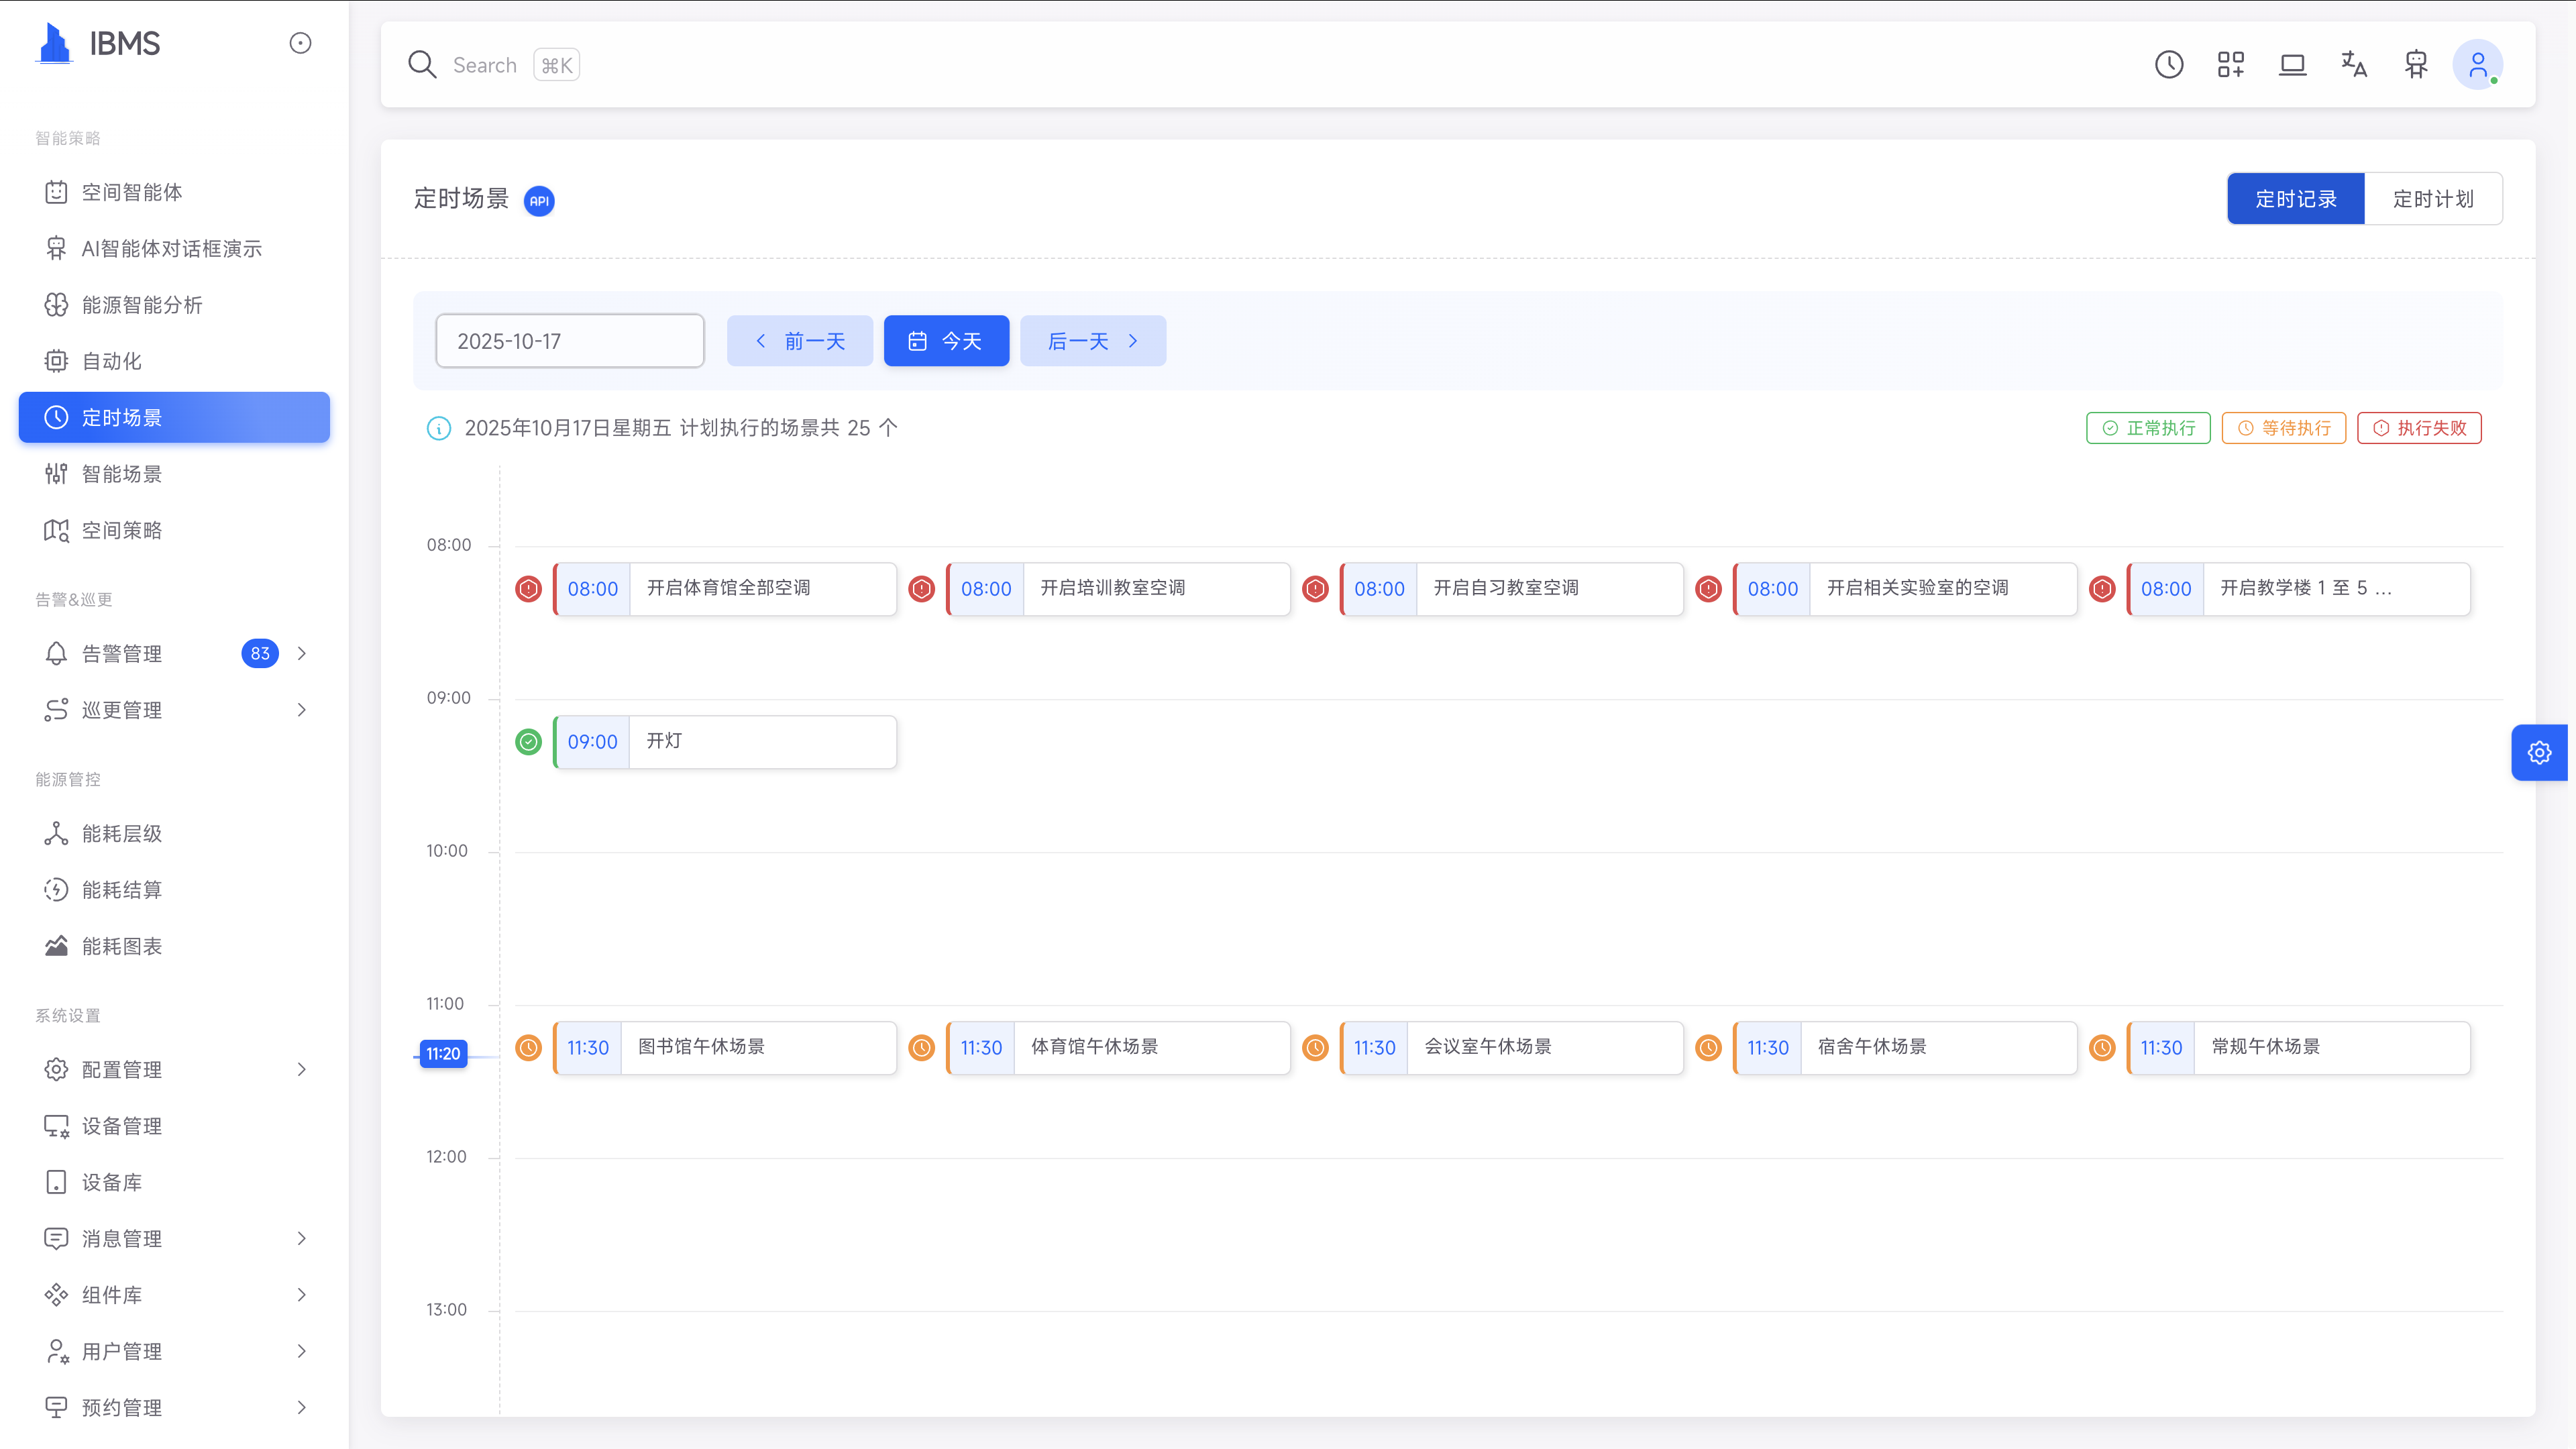2576x1449 pixels.
Task: Toggle the sidebar collapse circle icon
Action: [300, 43]
